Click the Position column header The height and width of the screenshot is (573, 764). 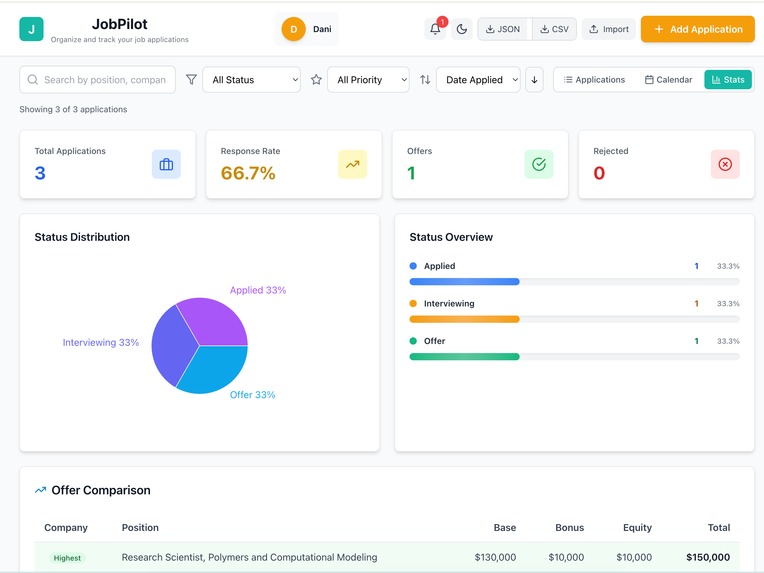pyautogui.click(x=140, y=528)
